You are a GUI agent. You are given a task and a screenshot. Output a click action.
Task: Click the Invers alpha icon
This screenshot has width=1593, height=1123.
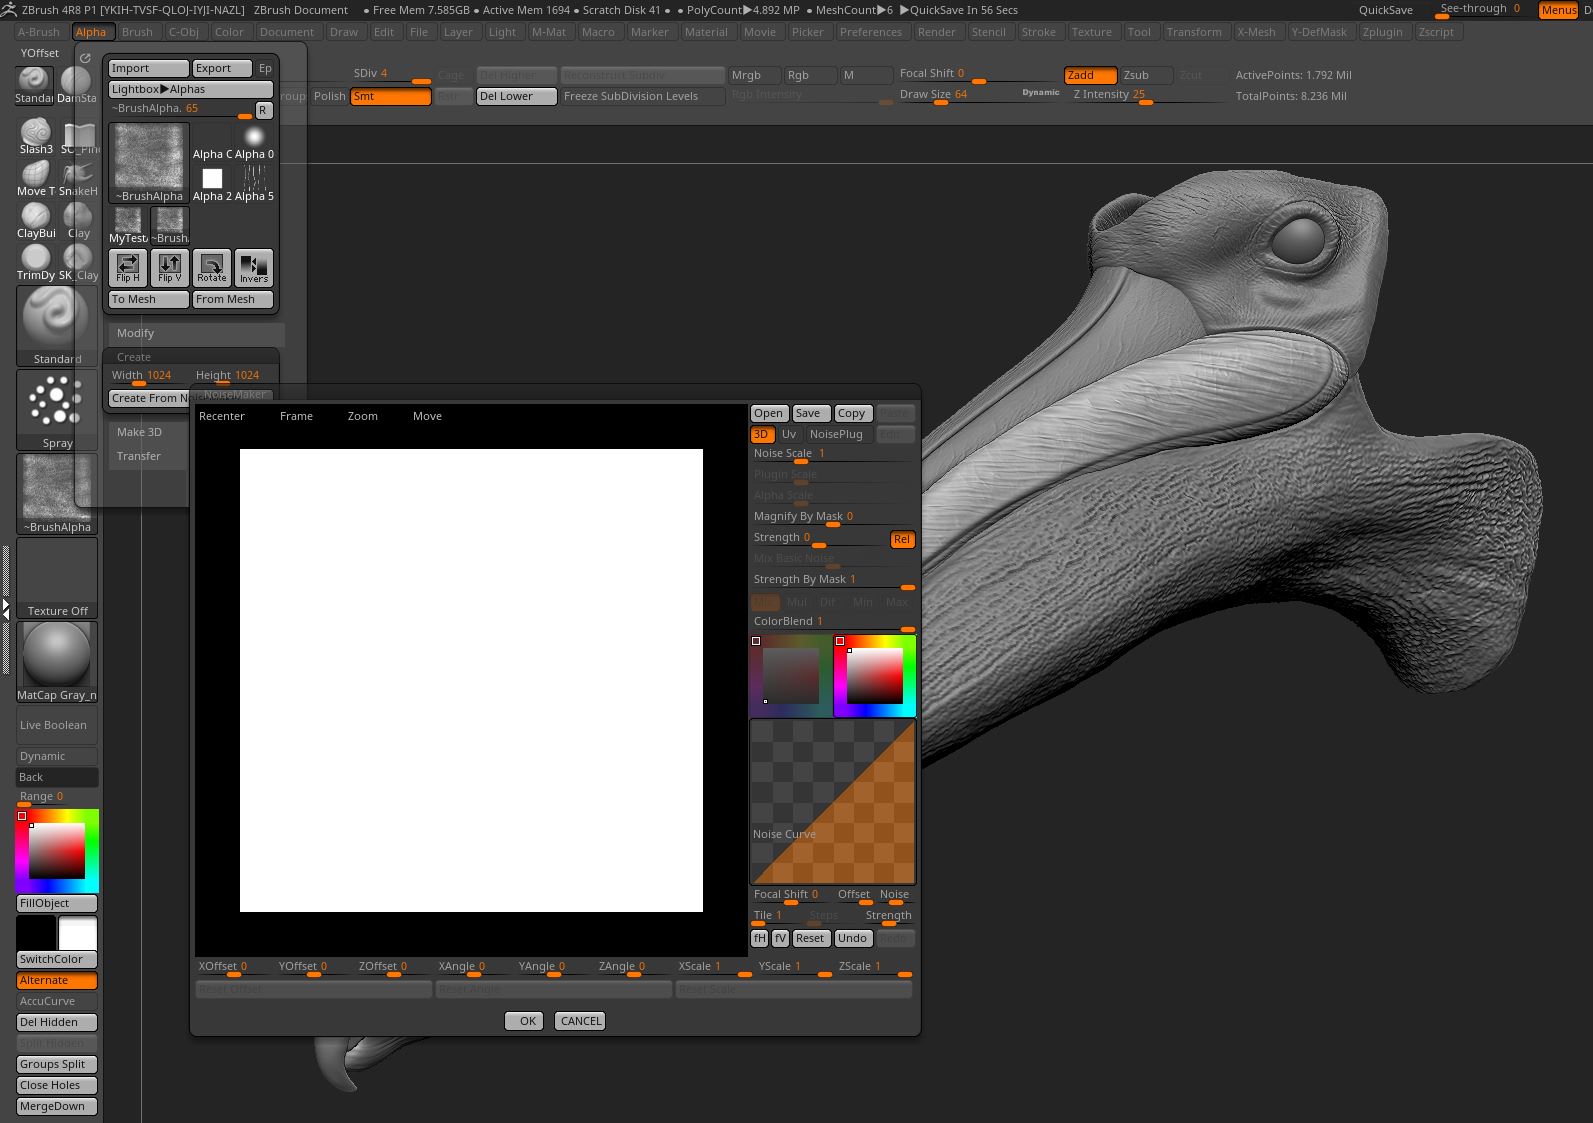(x=254, y=268)
